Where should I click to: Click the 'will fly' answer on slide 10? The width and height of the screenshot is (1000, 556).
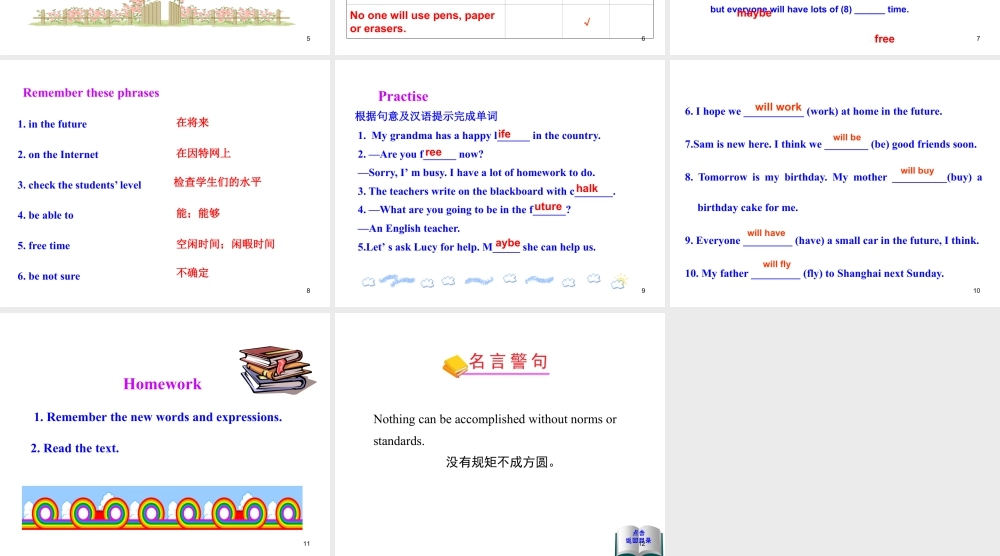click(776, 265)
